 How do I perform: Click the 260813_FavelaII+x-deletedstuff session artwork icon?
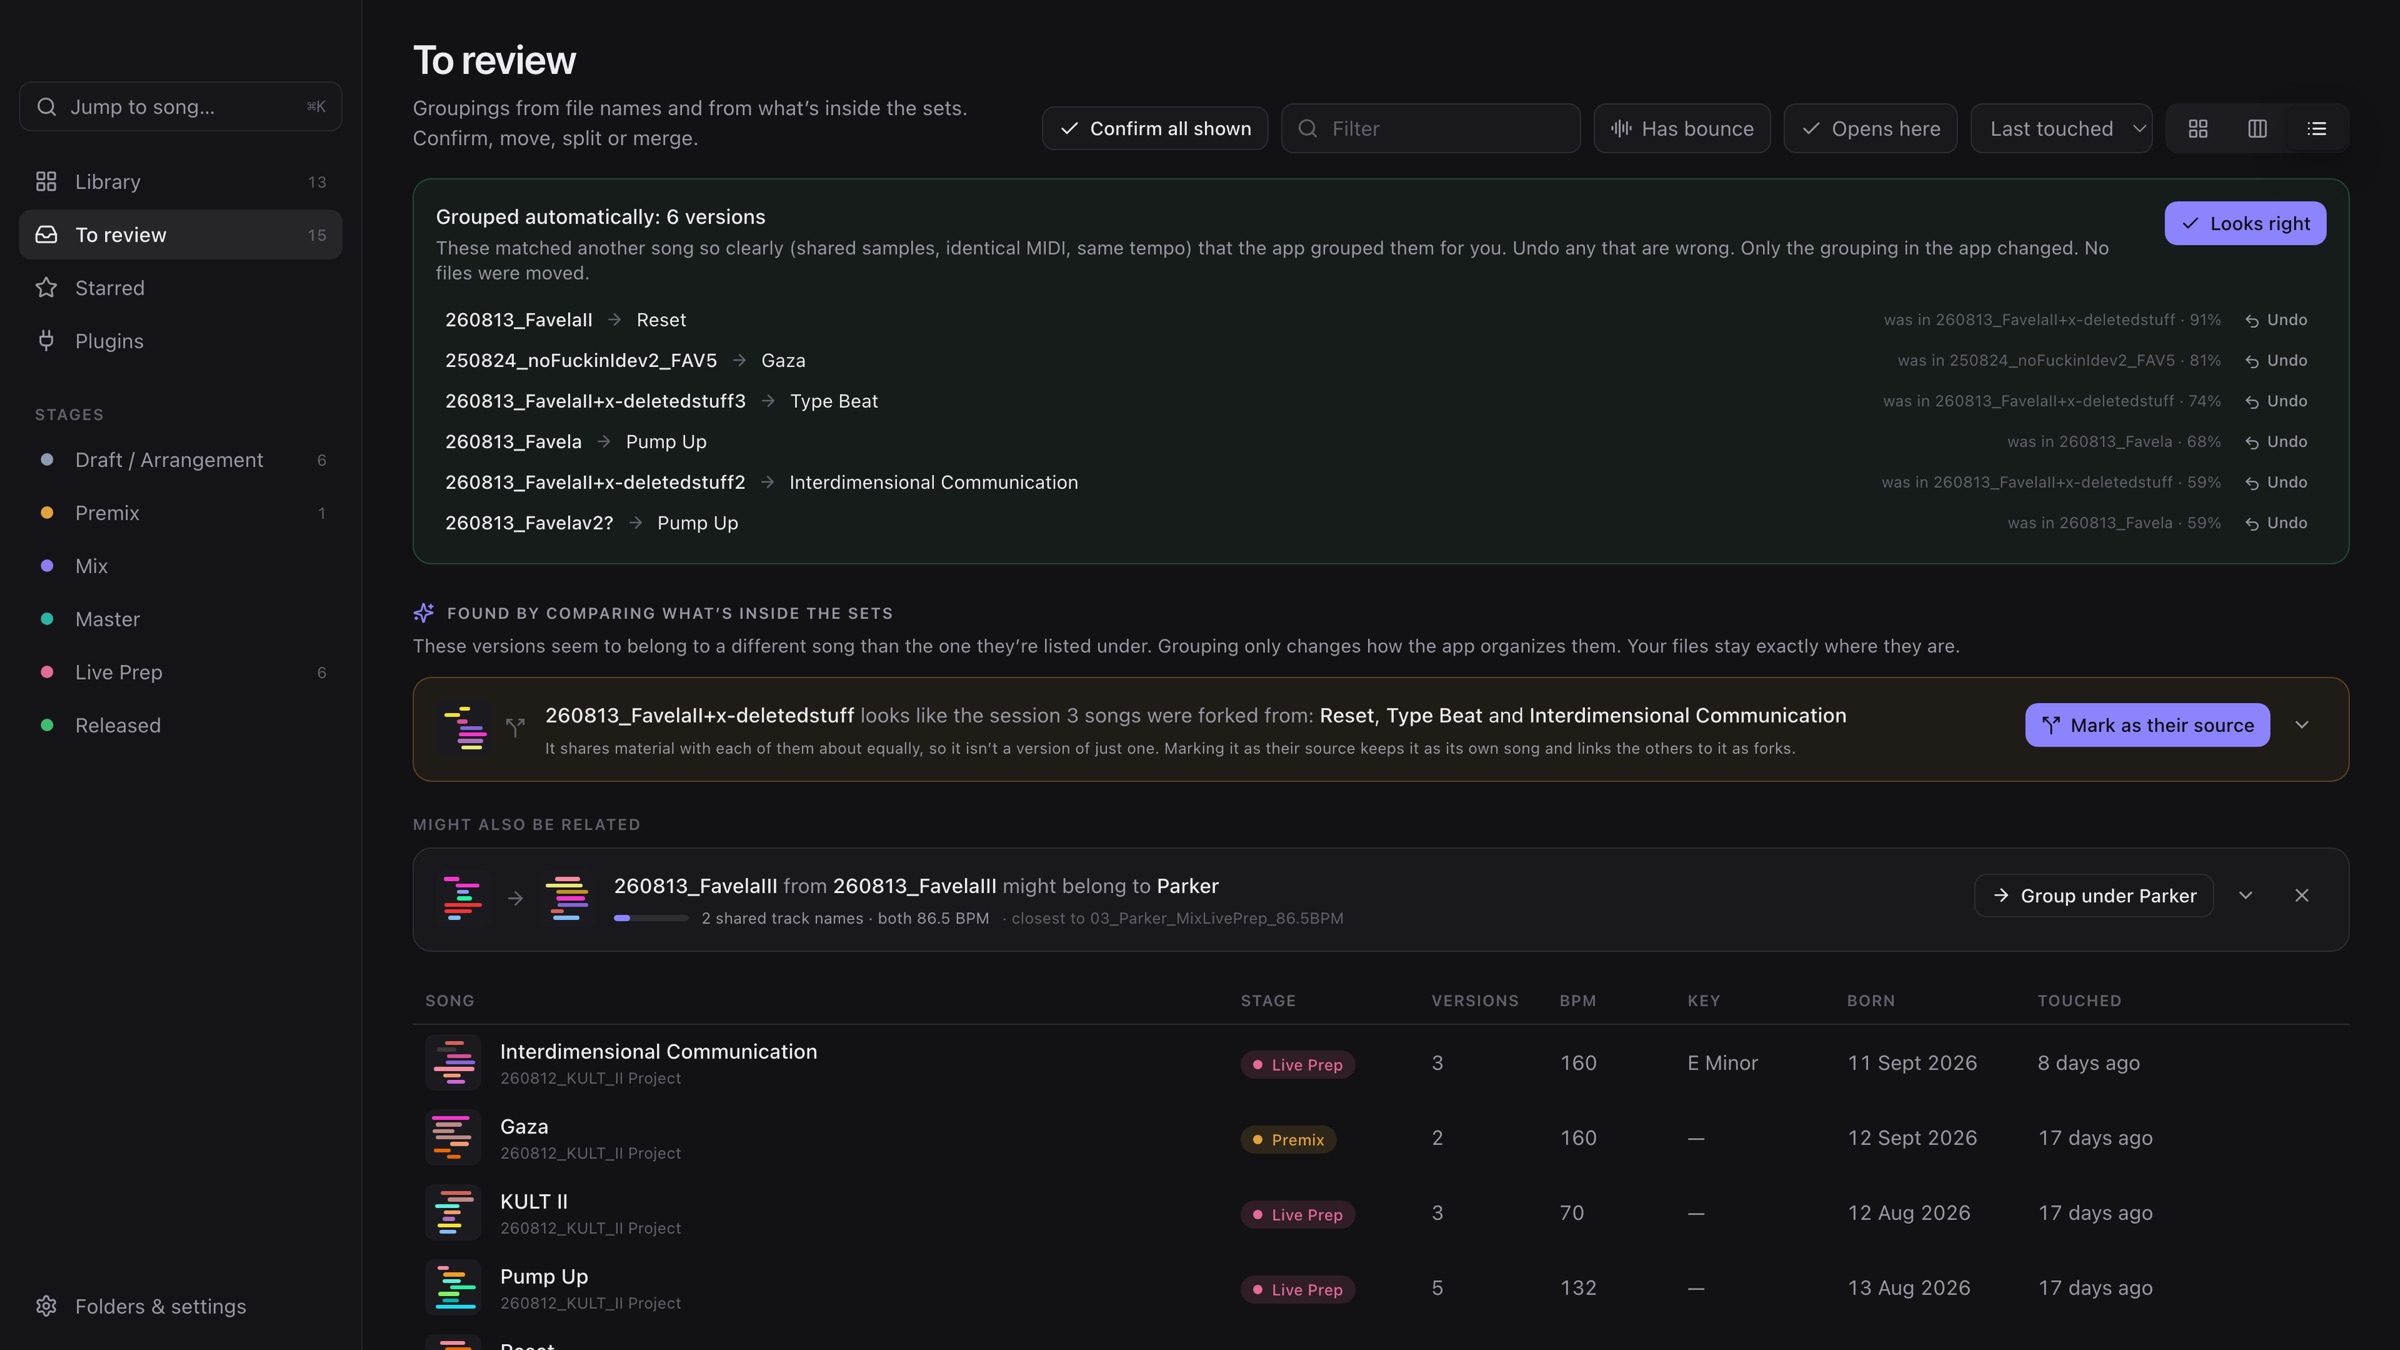coord(465,728)
